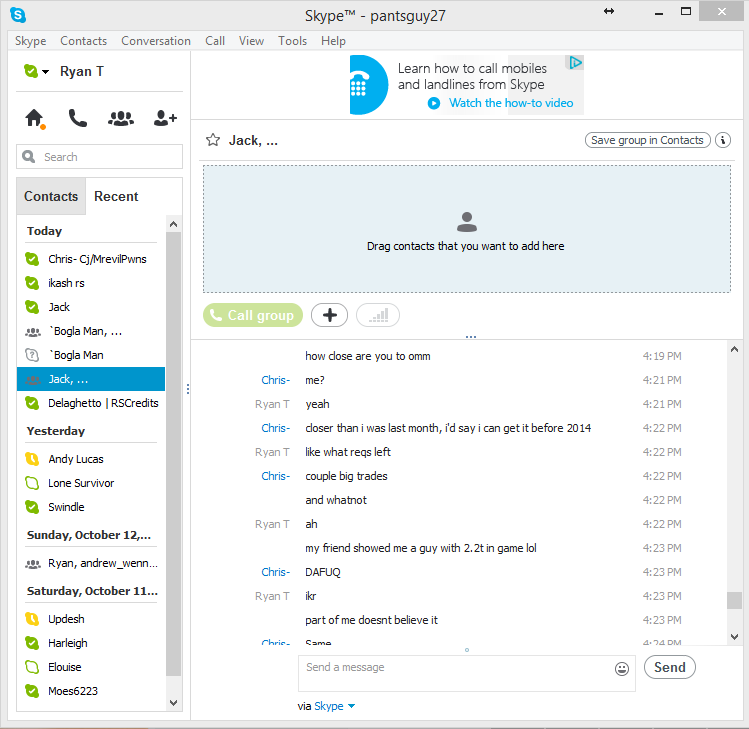The width and height of the screenshot is (749, 729).
Task: Click the status icon beside Elouise
Action: click(x=32, y=667)
